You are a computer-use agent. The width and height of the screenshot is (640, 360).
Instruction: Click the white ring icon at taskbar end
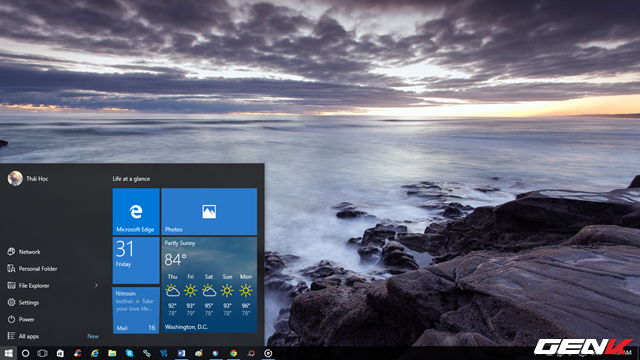tap(268, 353)
